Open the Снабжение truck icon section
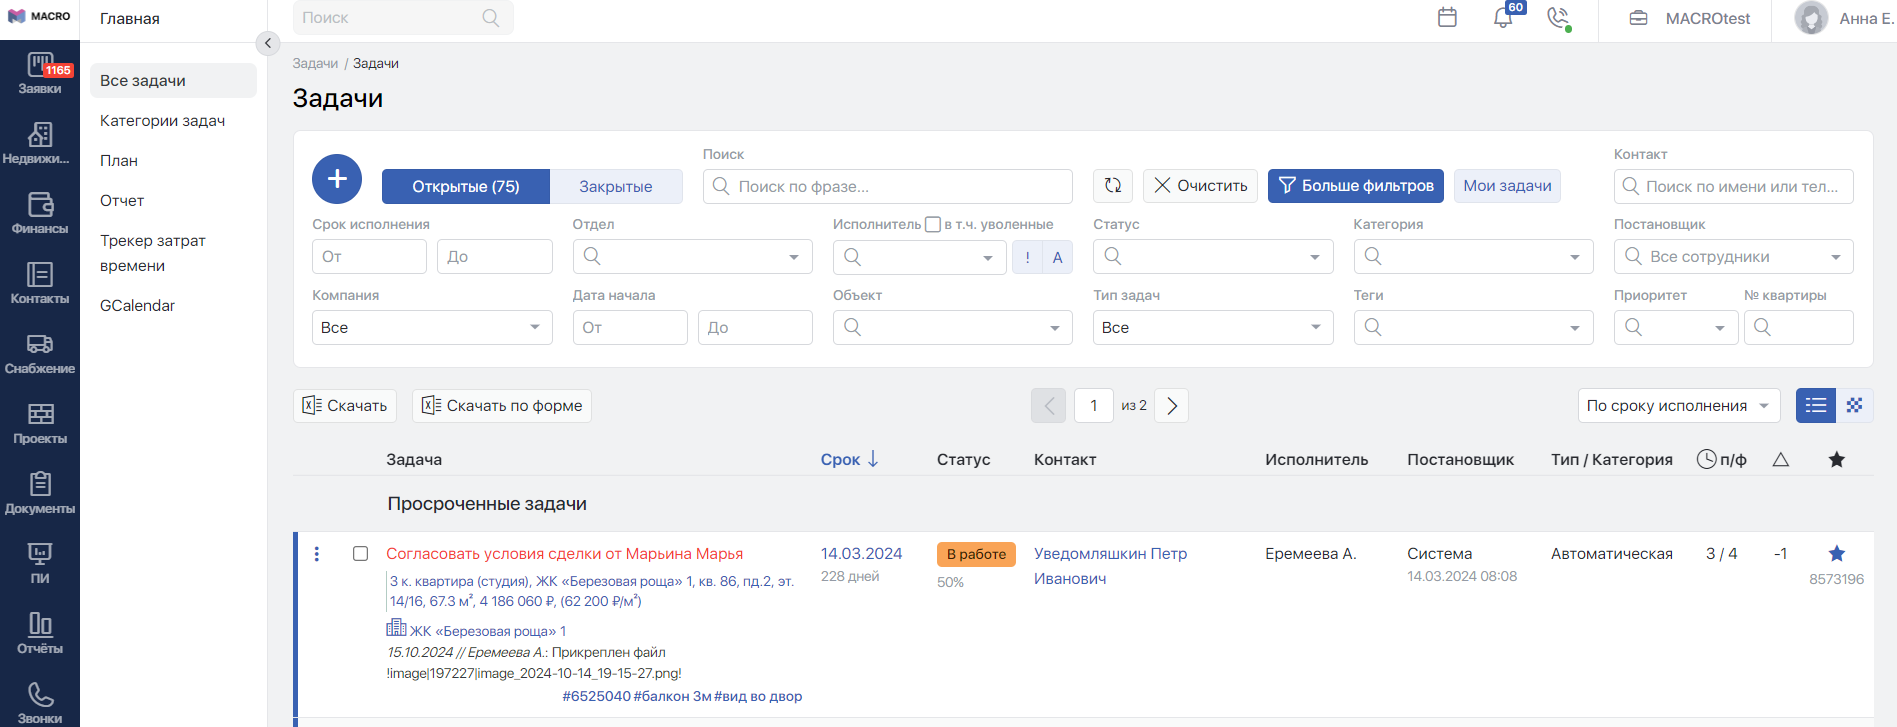The width and height of the screenshot is (1897, 727). (40, 354)
